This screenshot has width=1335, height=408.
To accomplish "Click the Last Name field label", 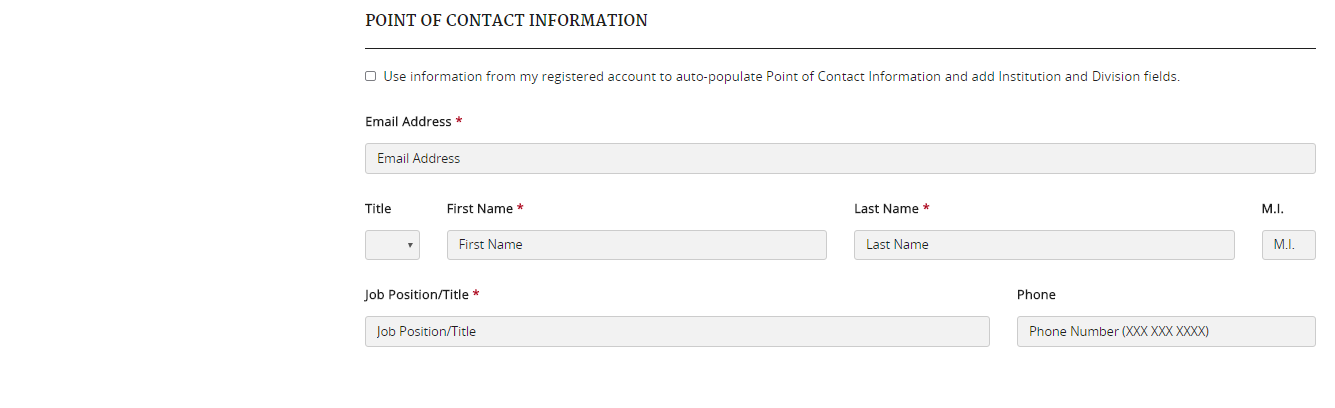I will pyautogui.click(x=886, y=209).
